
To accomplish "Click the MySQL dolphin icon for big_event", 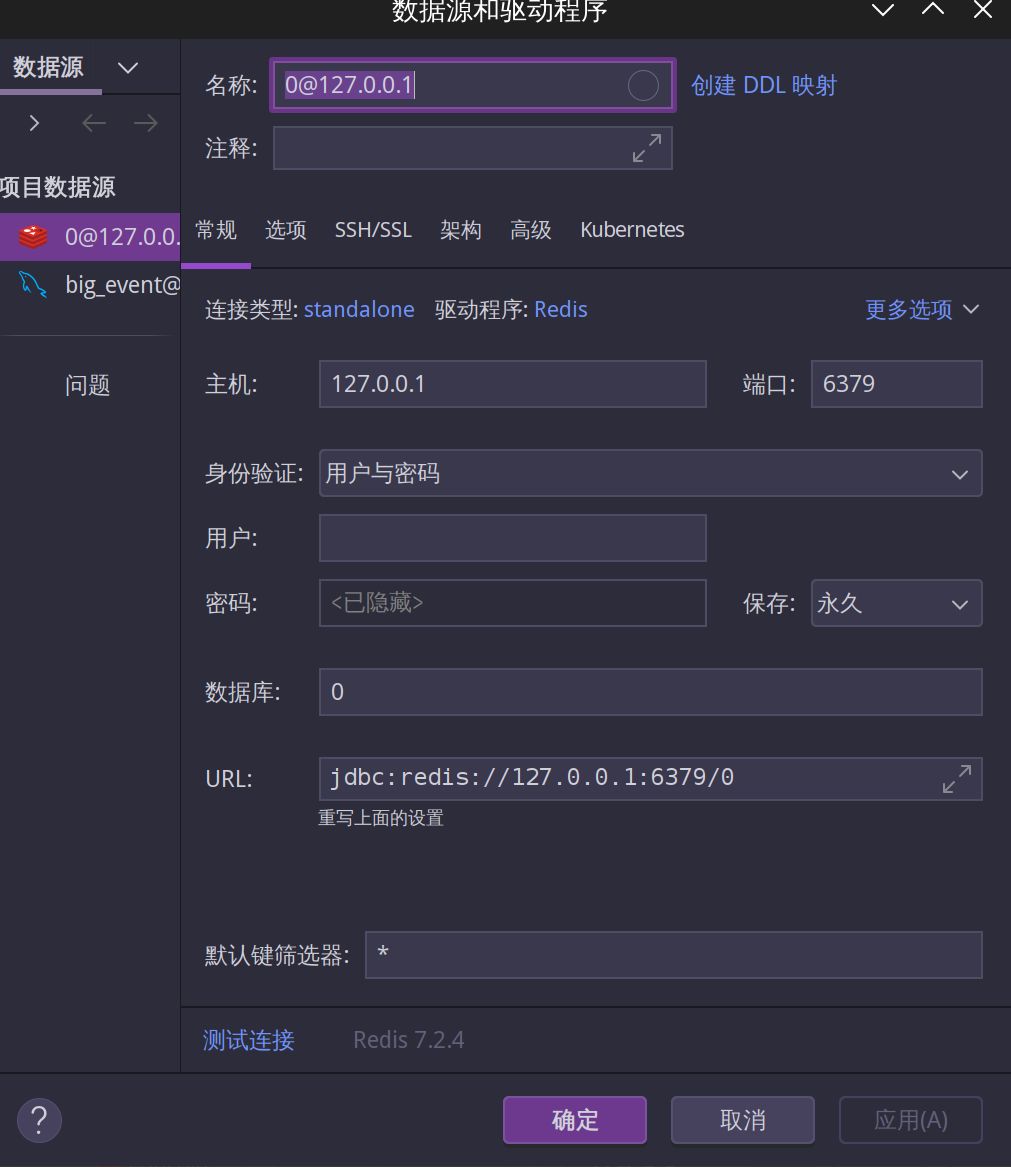I will tap(33, 285).
